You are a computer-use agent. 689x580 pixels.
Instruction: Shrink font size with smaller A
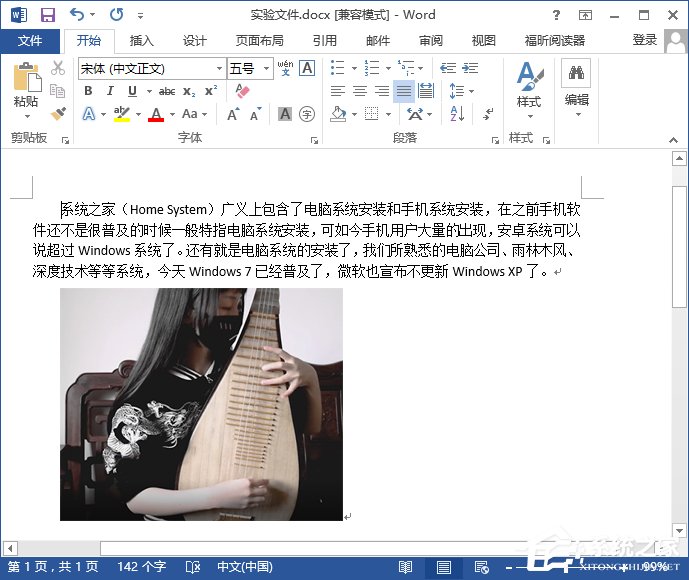click(x=255, y=114)
